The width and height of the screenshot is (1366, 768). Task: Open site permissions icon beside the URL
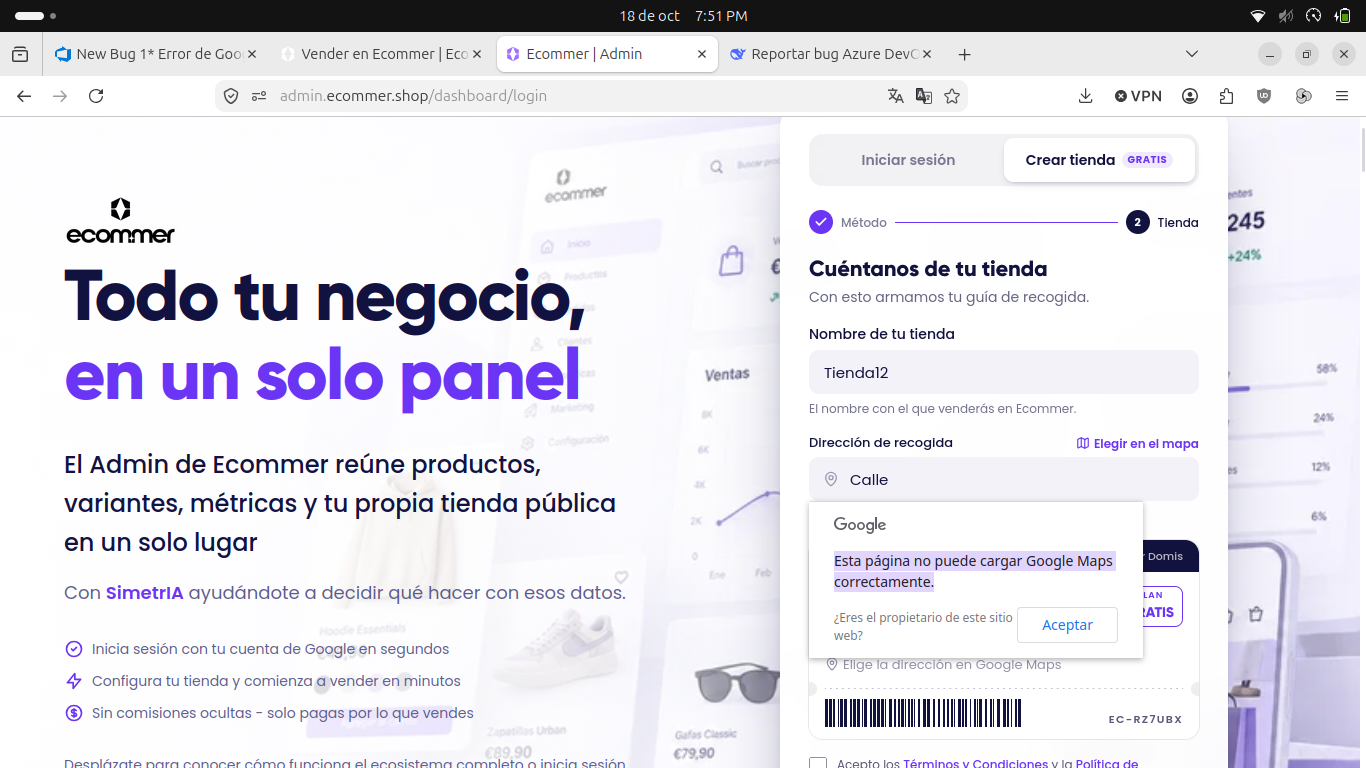coord(259,96)
